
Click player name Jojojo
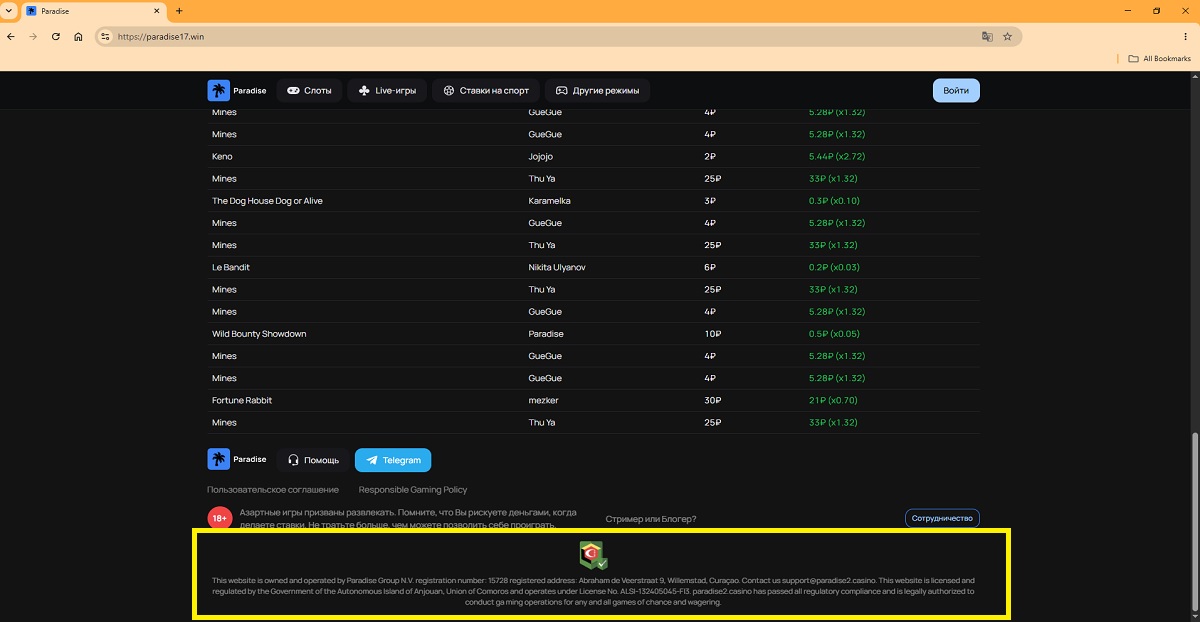tap(540, 157)
